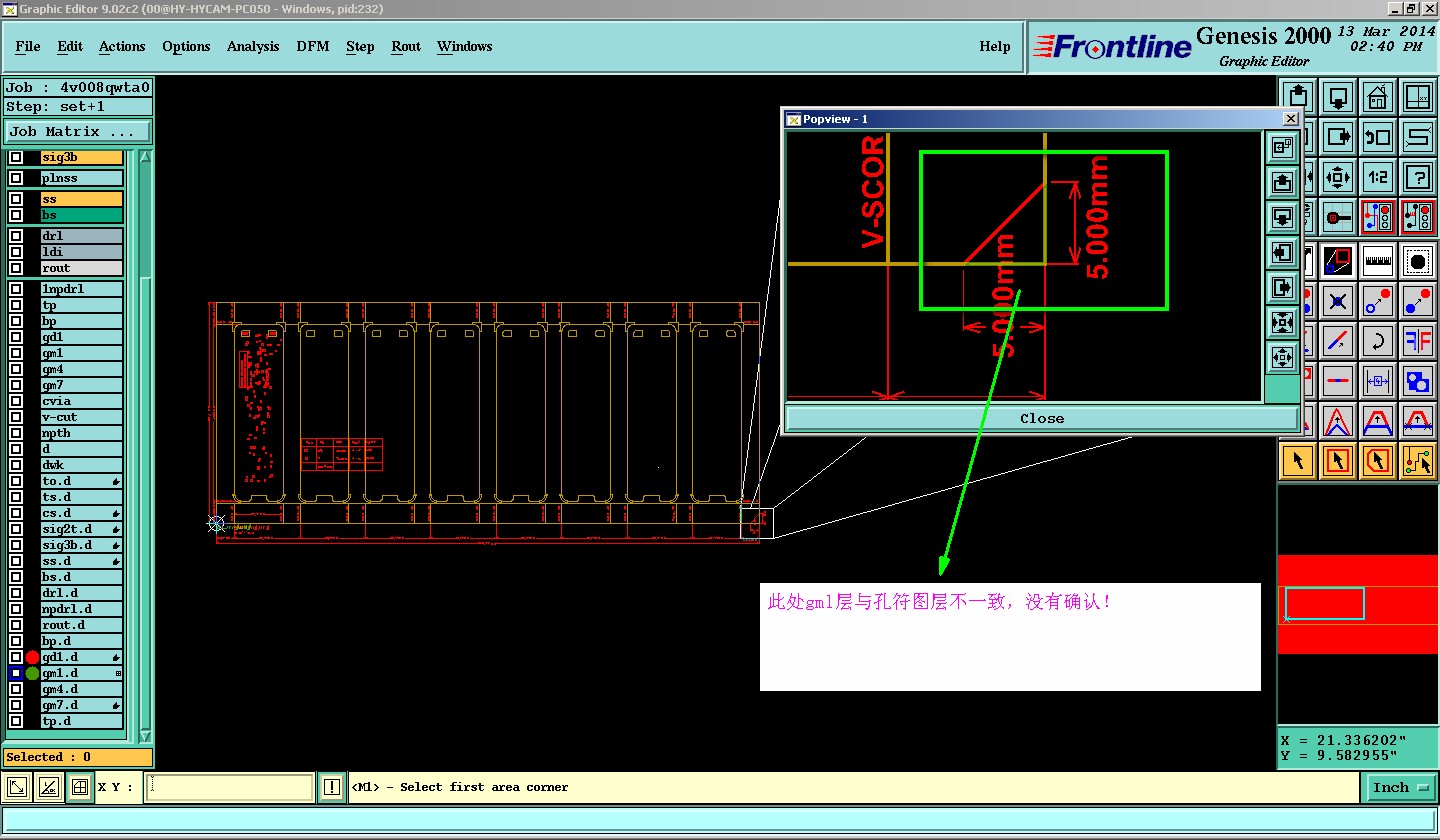Click Popview pan left icon
This screenshot has height=840, width=1440.
pyautogui.click(x=1282, y=252)
